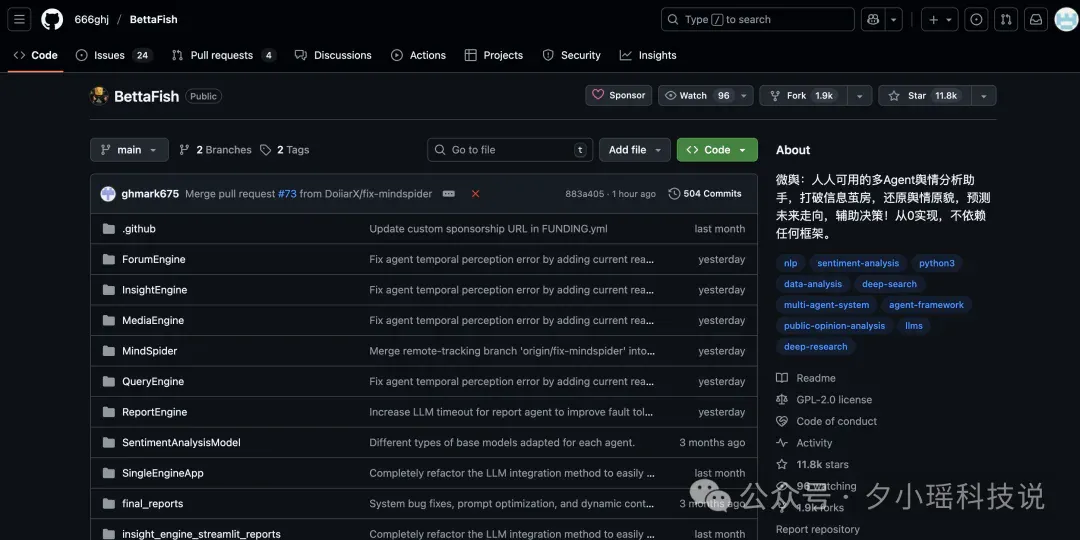1080x540 pixels.
Task: Open the MediaEngine folder
Action: pos(153,320)
